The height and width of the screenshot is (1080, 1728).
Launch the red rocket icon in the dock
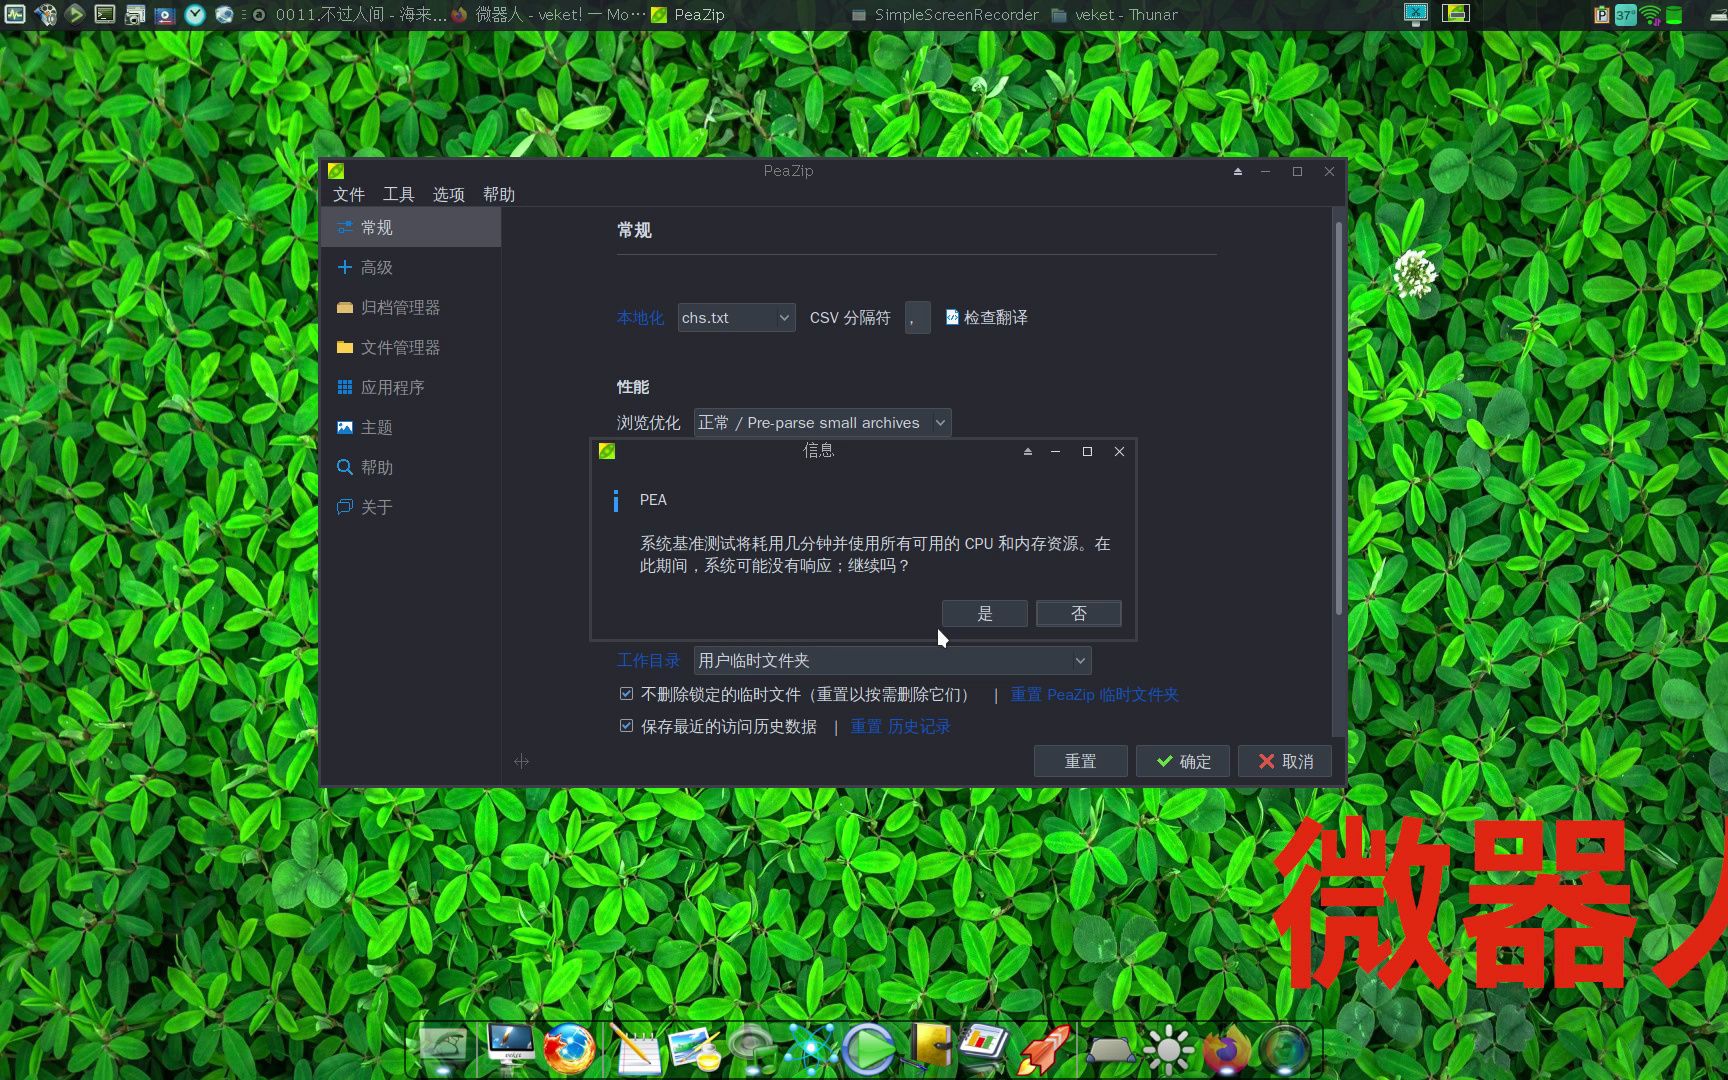[1045, 1050]
